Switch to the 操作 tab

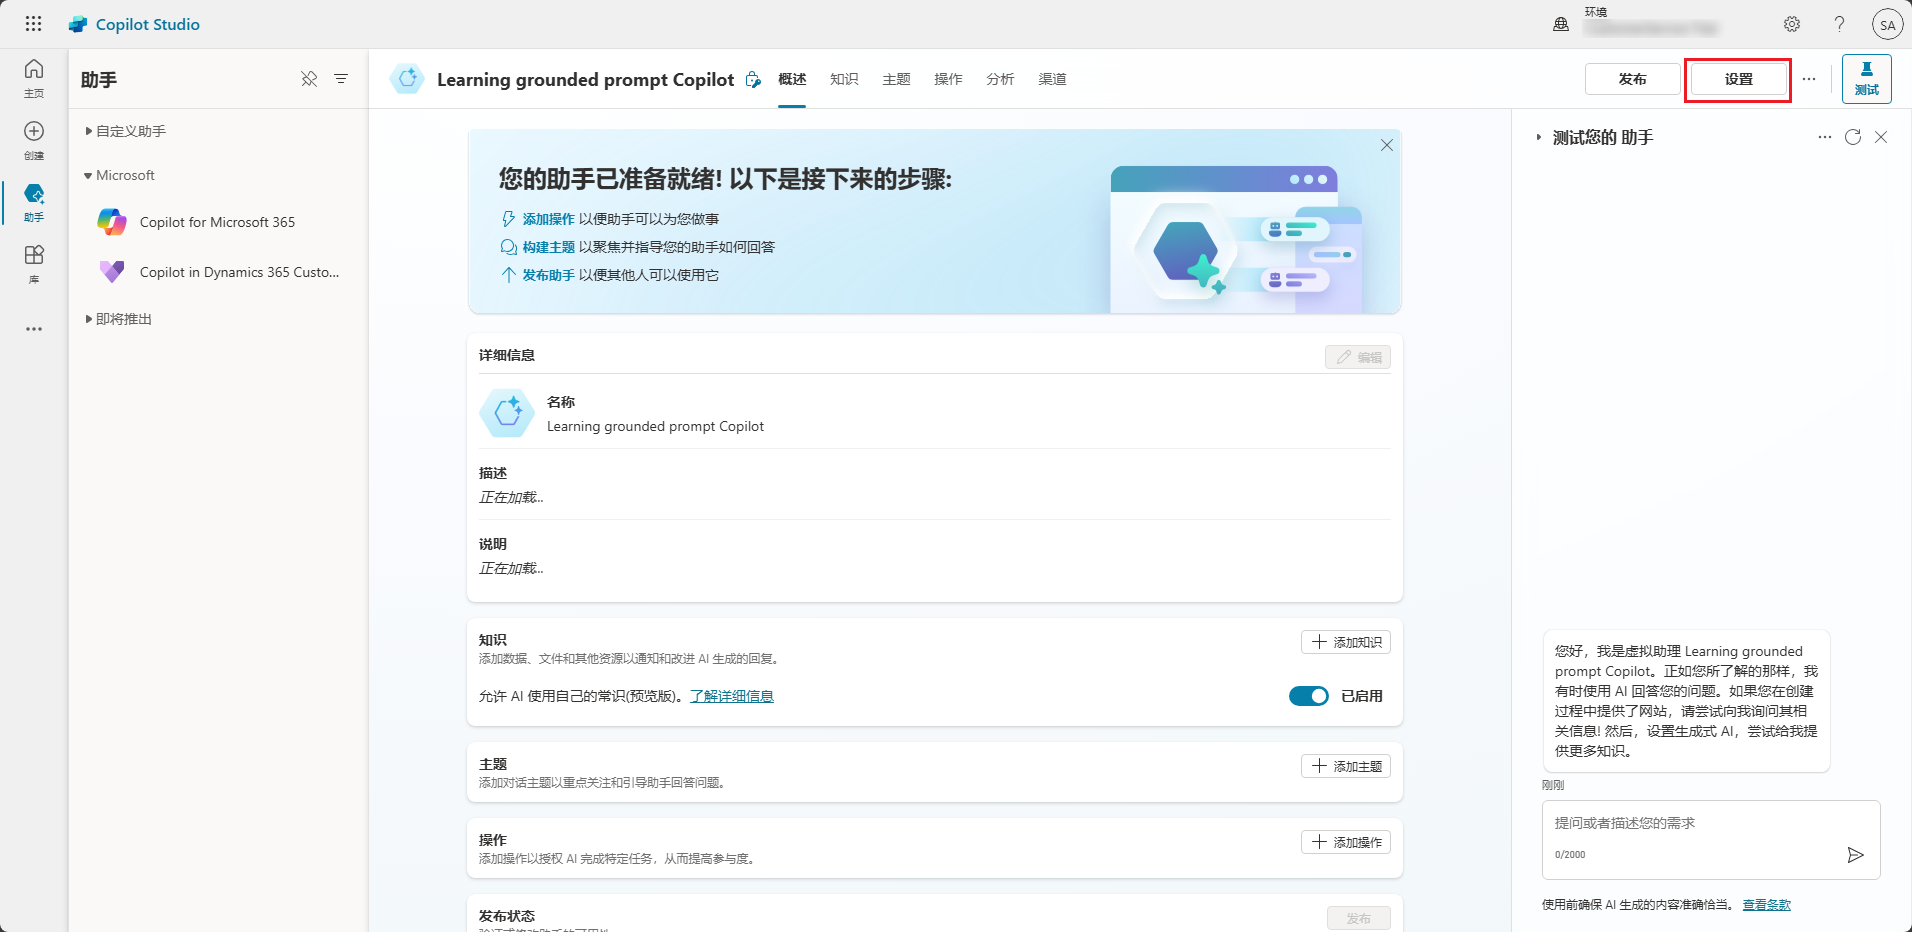point(948,79)
